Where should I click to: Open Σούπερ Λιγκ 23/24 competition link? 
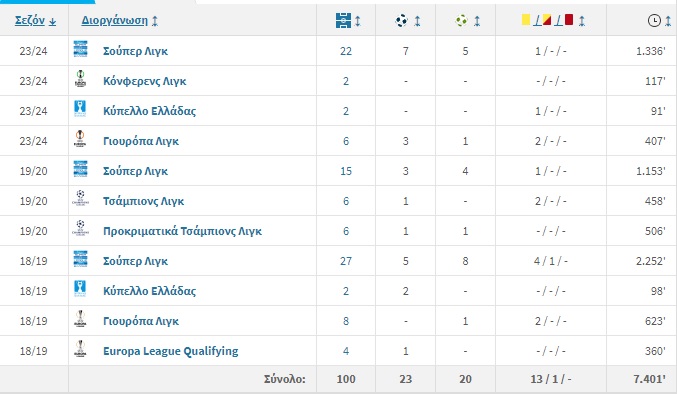(x=135, y=51)
